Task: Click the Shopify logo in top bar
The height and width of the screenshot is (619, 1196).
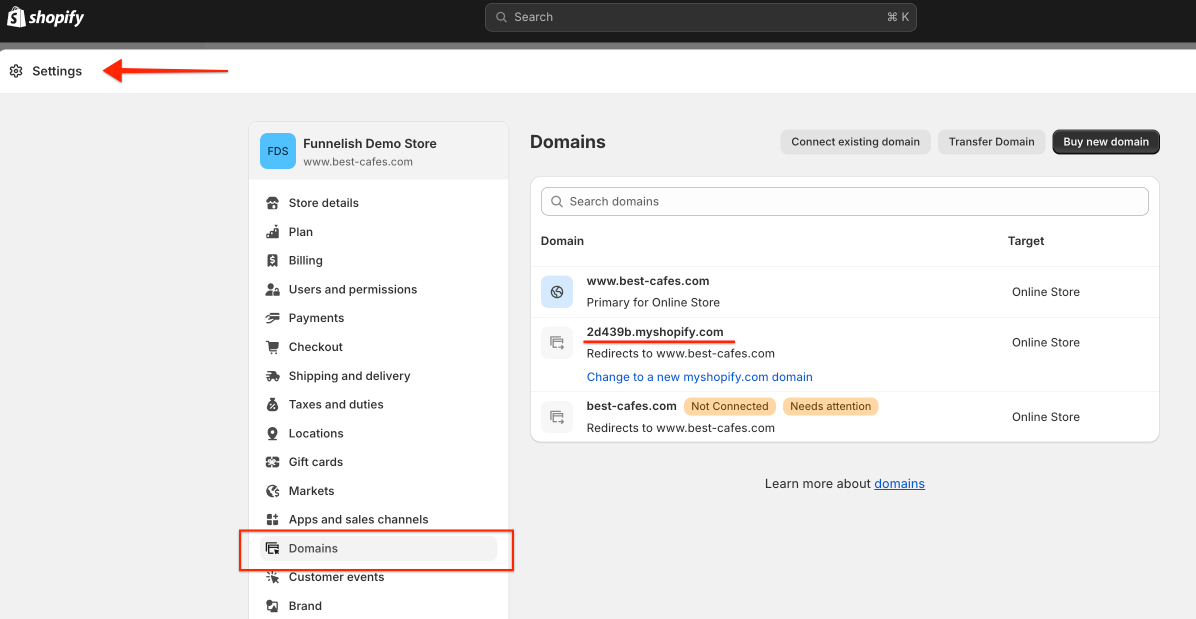Action: (46, 17)
